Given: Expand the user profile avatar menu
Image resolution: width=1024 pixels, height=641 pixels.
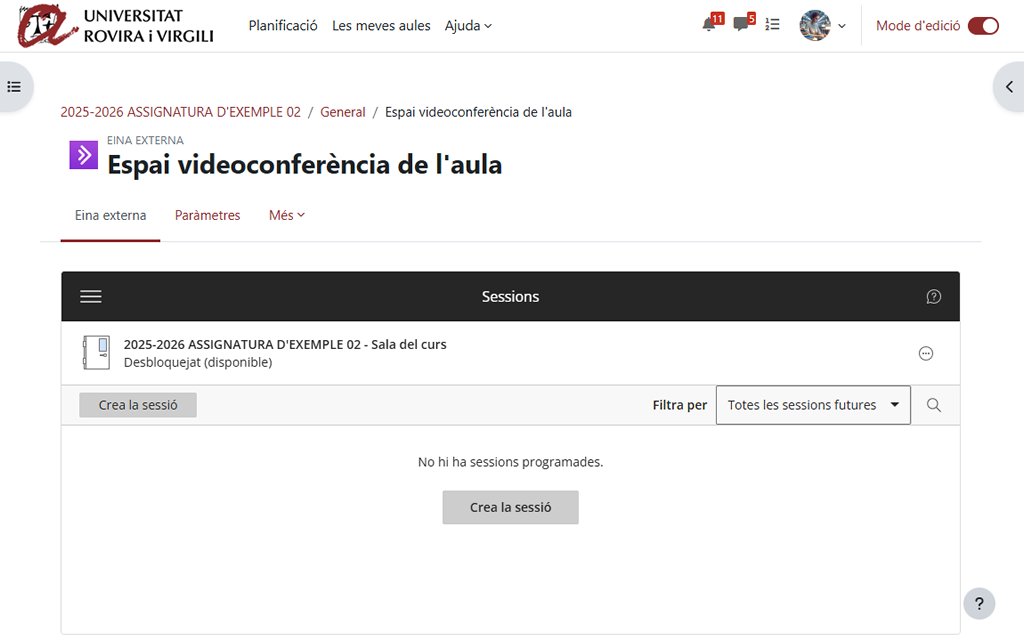Looking at the screenshot, I should (822, 25).
